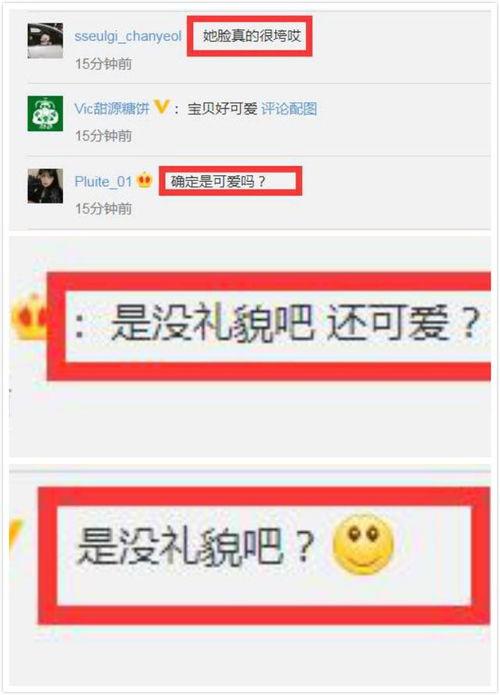
Task: Click the 宝贝好可爱 comment text
Action: tap(222, 109)
